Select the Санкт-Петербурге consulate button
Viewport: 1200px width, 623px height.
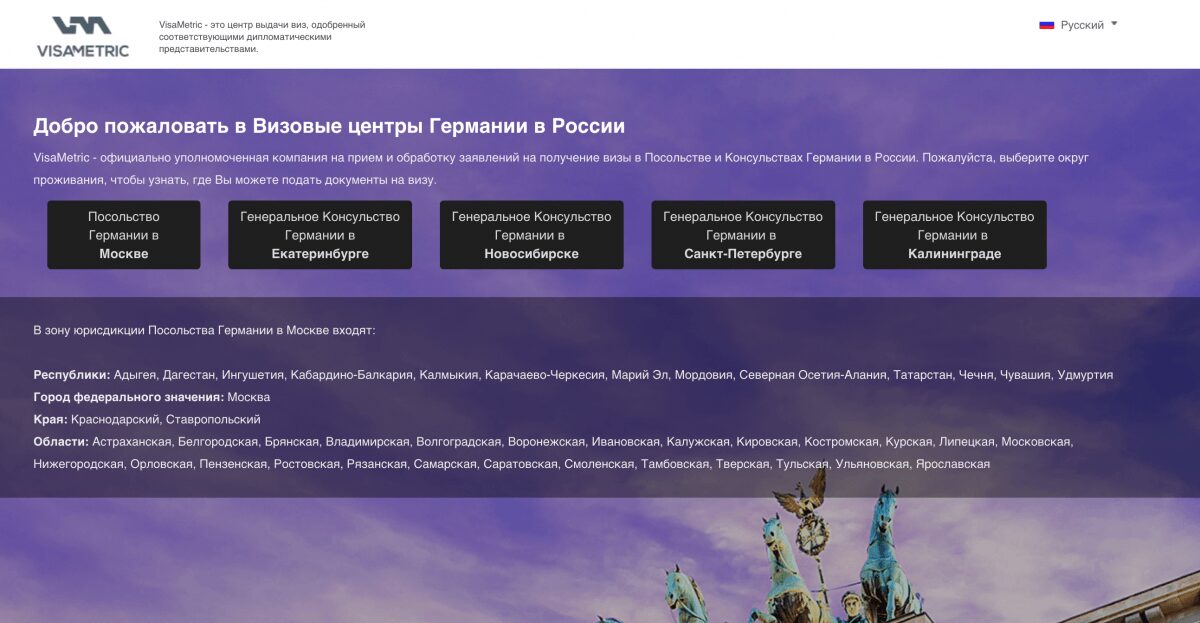[x=743, y=235]
